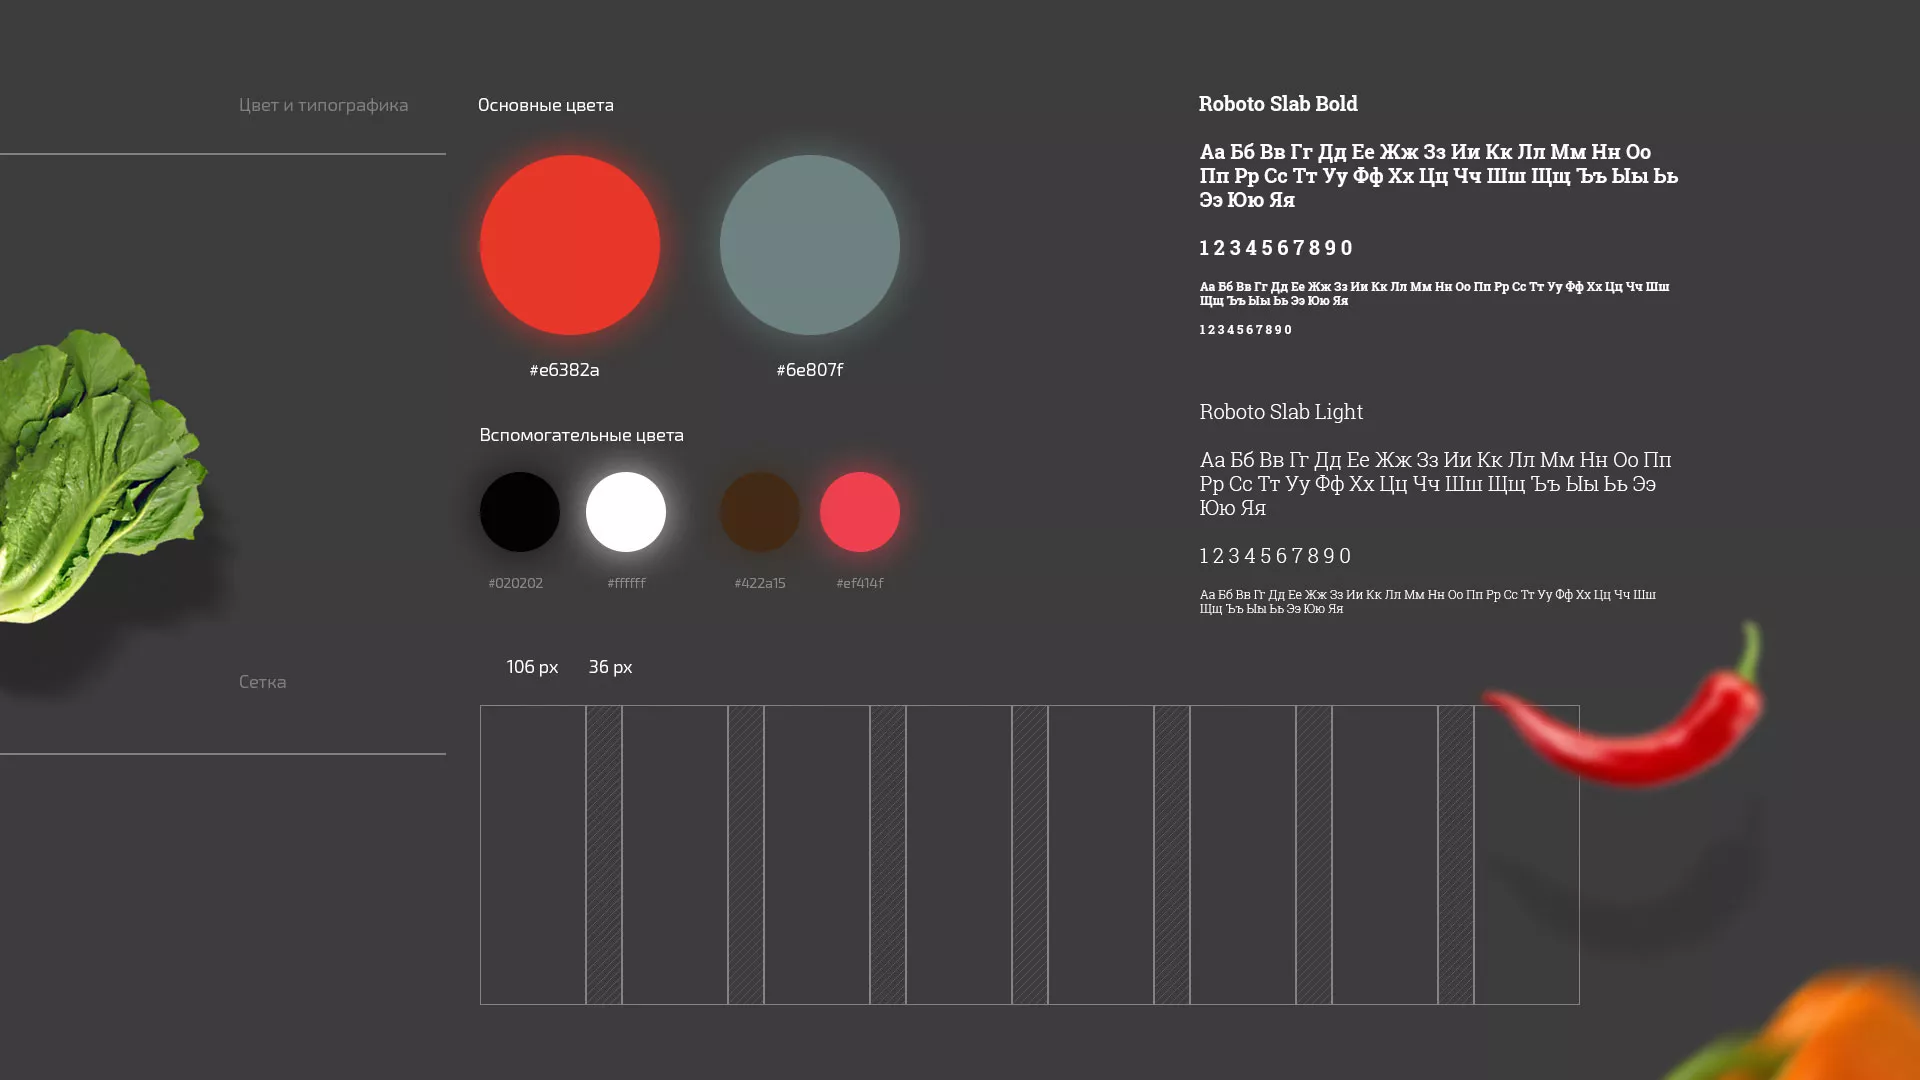Pick the black #020202 swatch
This screenshot has width=1920, height=1080.
[519, 512]
